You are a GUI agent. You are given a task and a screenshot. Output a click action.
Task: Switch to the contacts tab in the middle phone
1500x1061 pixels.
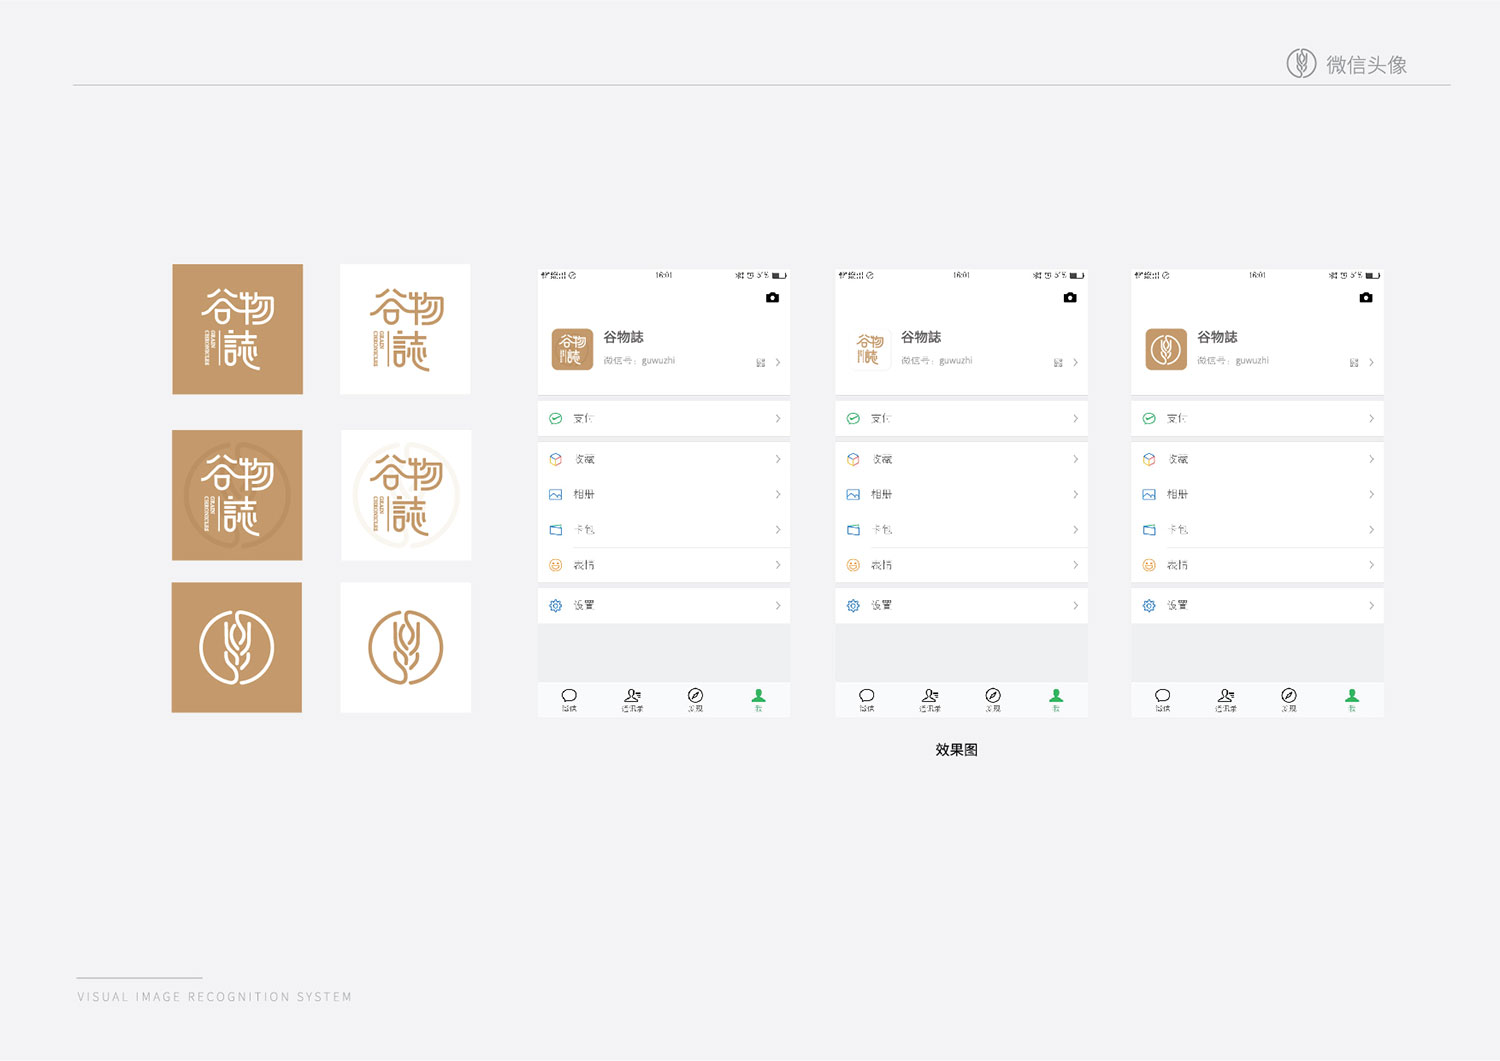pos(930,699)
